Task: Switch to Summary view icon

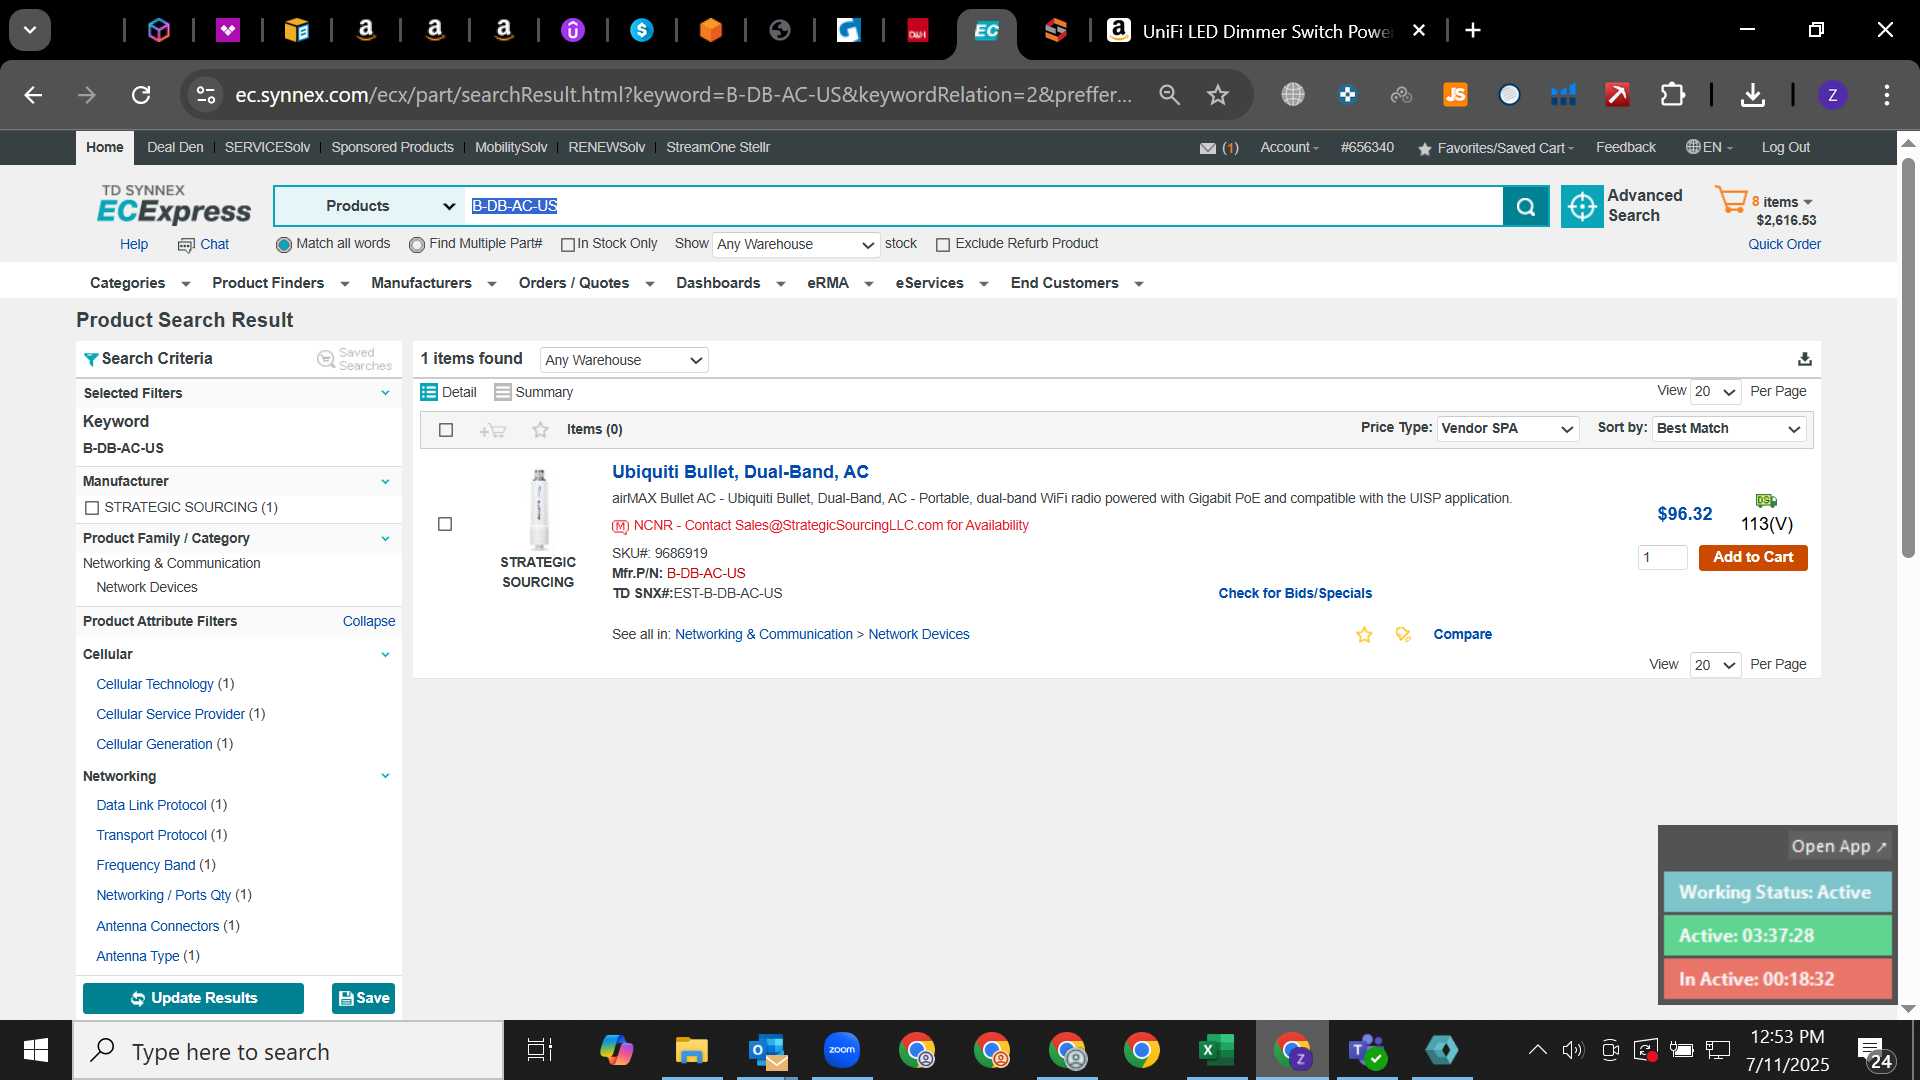Action: [x=503, y=392]
